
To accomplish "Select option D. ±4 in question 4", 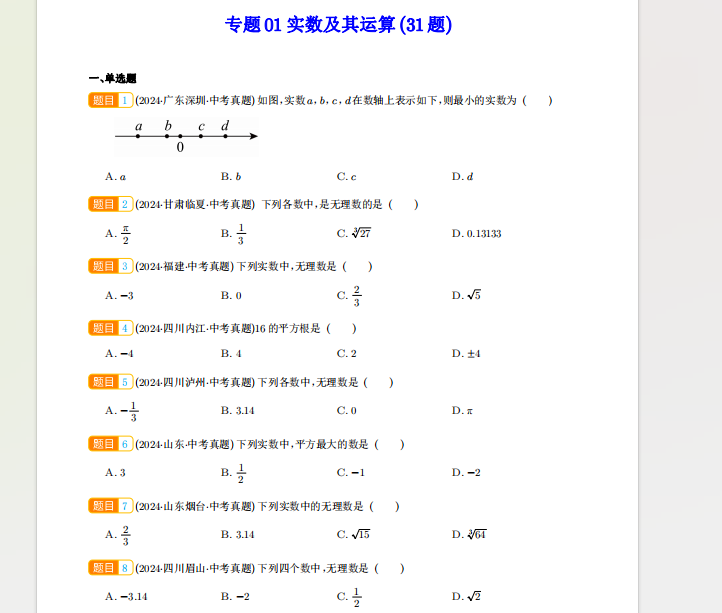I will pyautogui.click(x=466, y=354).
